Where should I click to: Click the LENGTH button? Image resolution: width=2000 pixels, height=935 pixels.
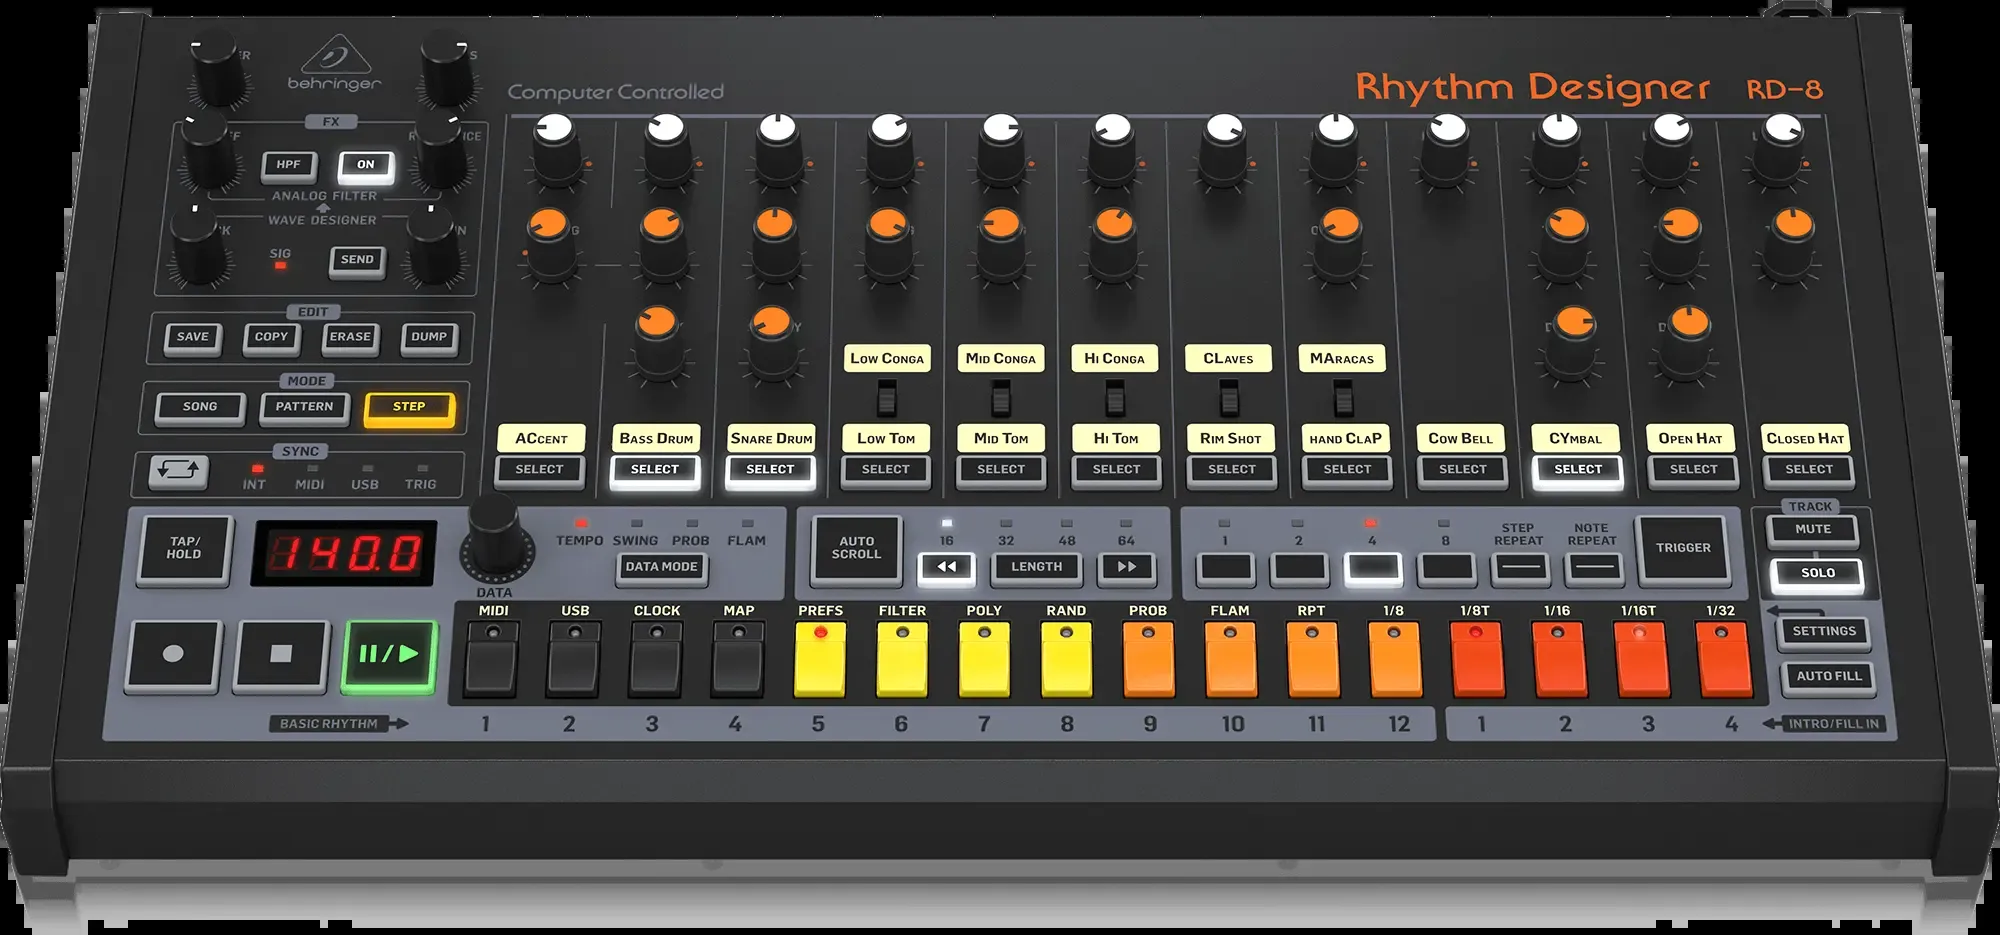coord(1037,567)
